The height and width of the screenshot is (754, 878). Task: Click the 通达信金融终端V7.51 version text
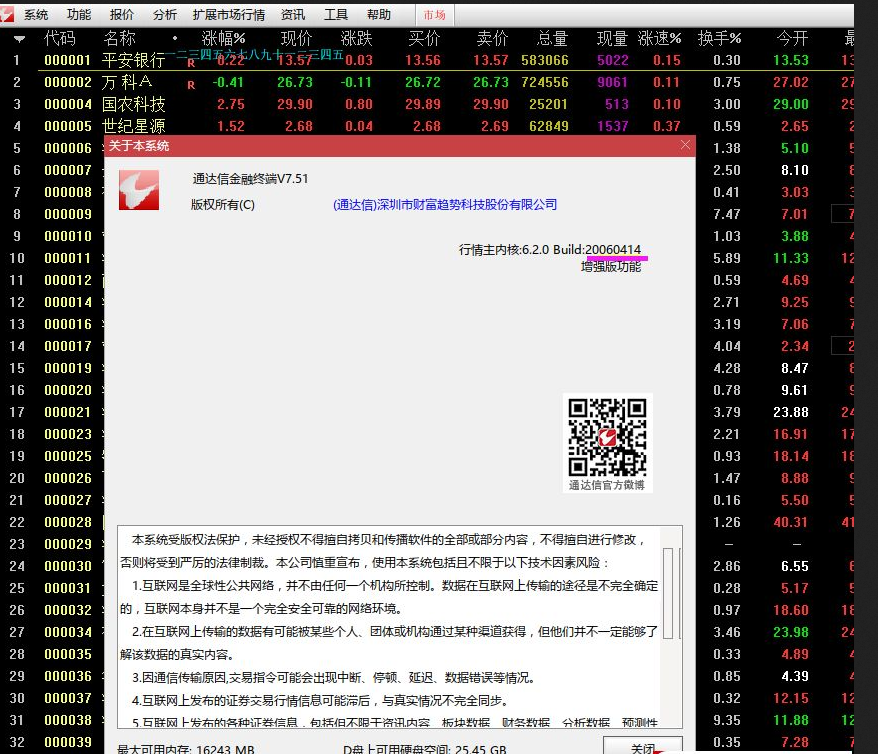[x=250, y=179]
